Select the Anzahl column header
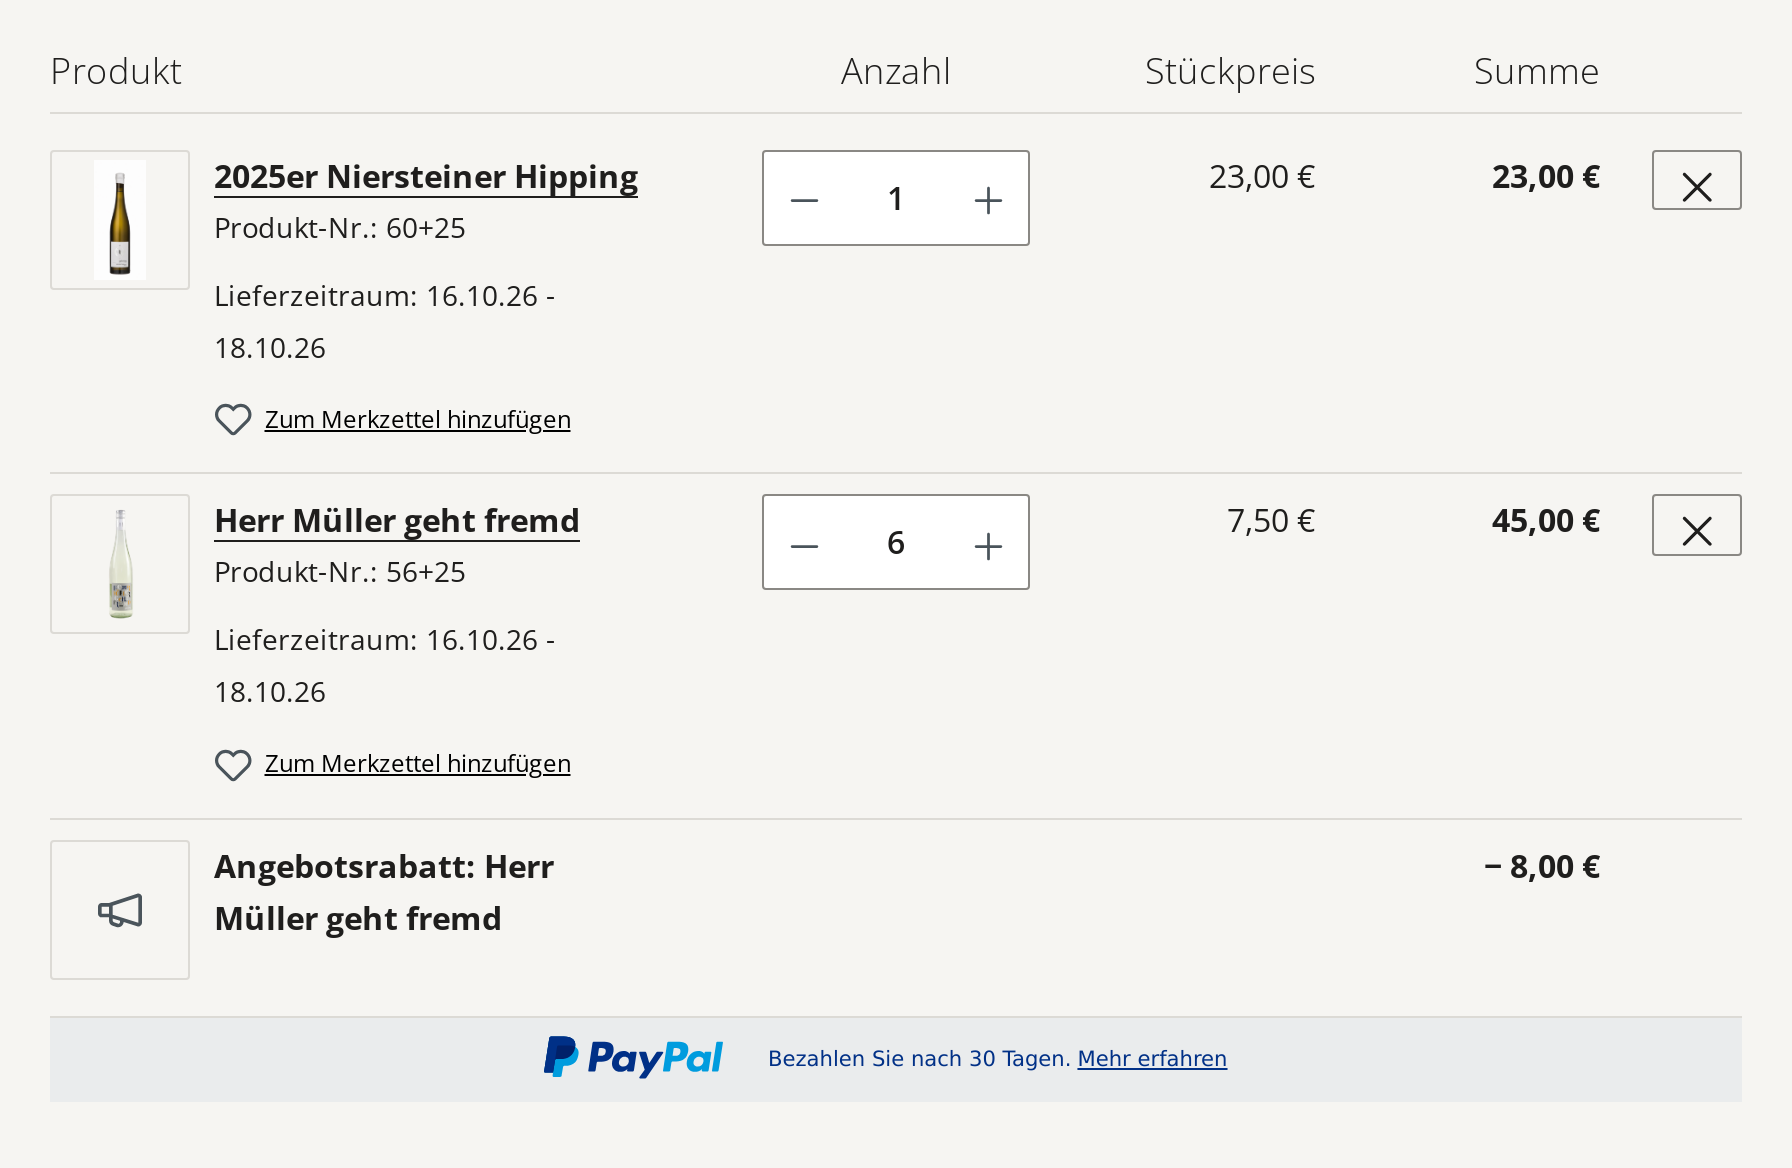The width and height of the screenshot is (1792, 1168). (896, 72)
